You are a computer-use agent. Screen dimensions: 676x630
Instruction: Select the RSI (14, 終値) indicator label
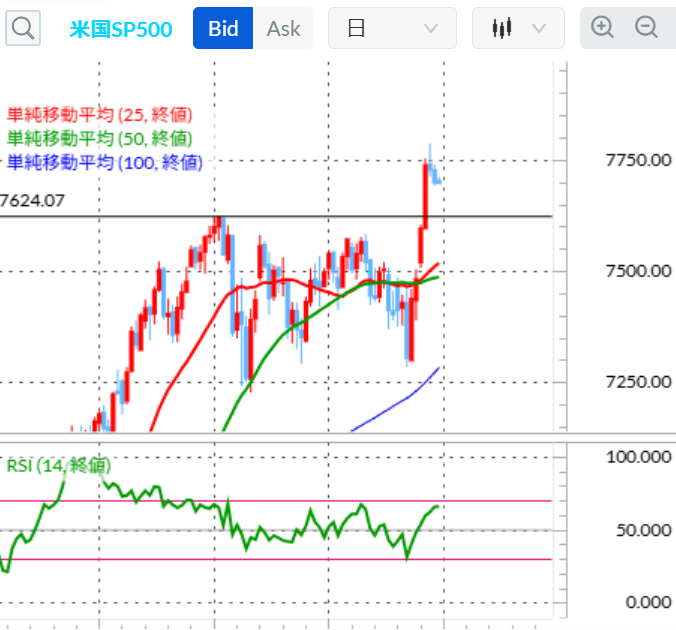click(59, 466)
